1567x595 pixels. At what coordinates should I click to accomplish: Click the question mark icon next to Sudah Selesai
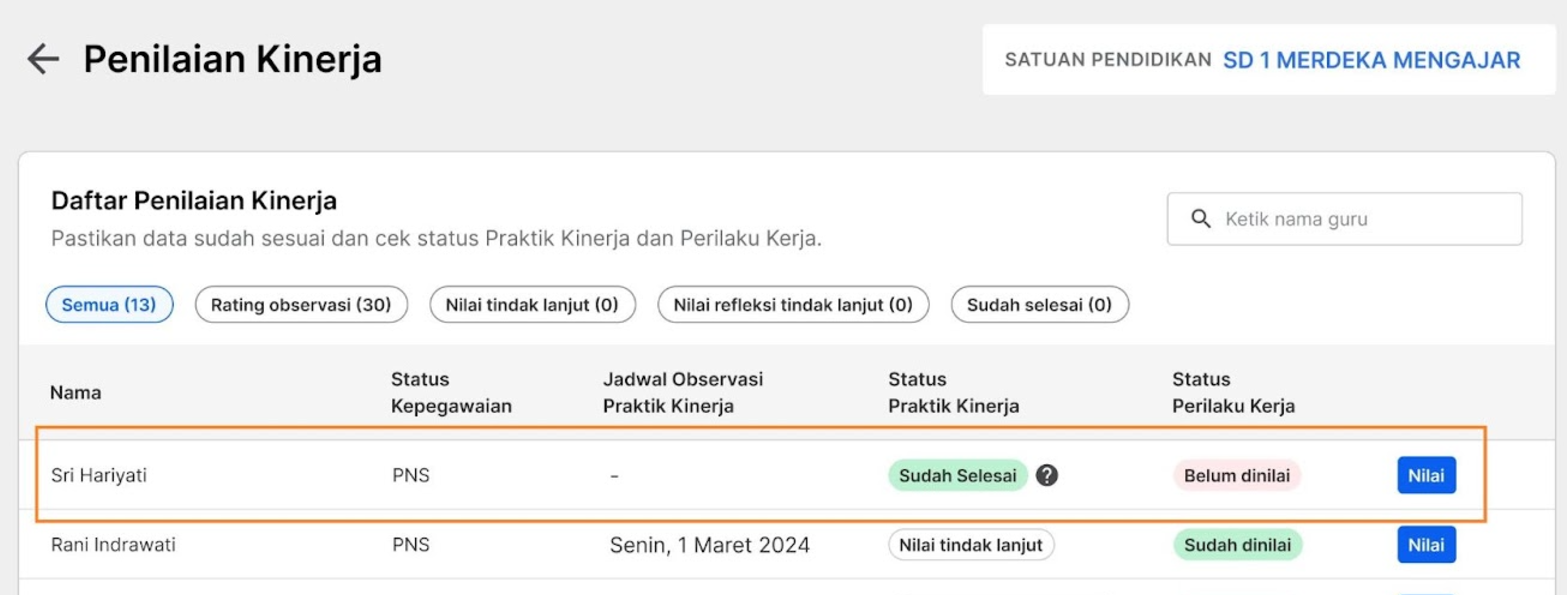[1046, 476]
